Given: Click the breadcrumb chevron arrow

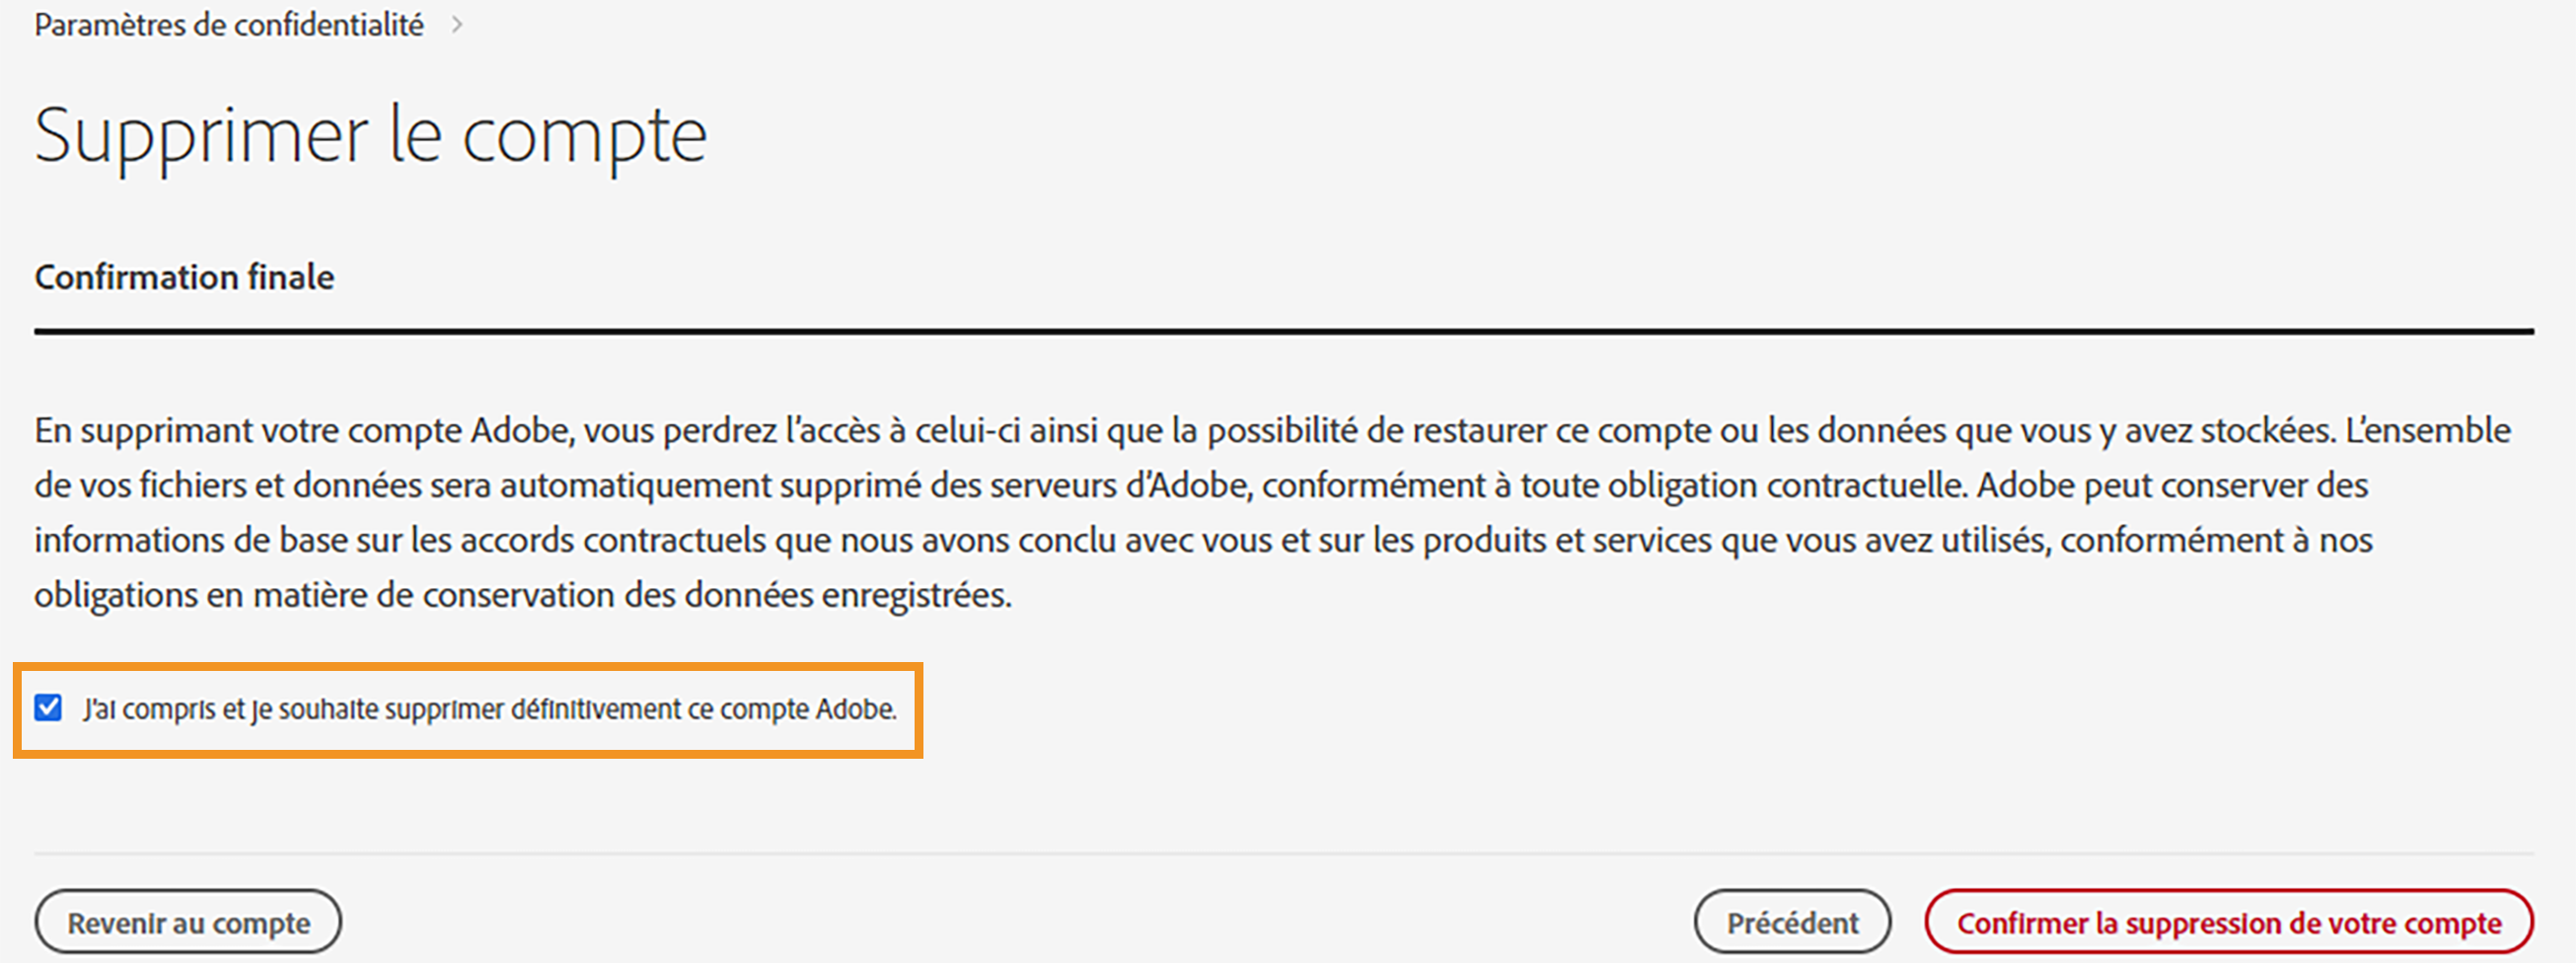Looking at the screenshot, I should 457,25.
